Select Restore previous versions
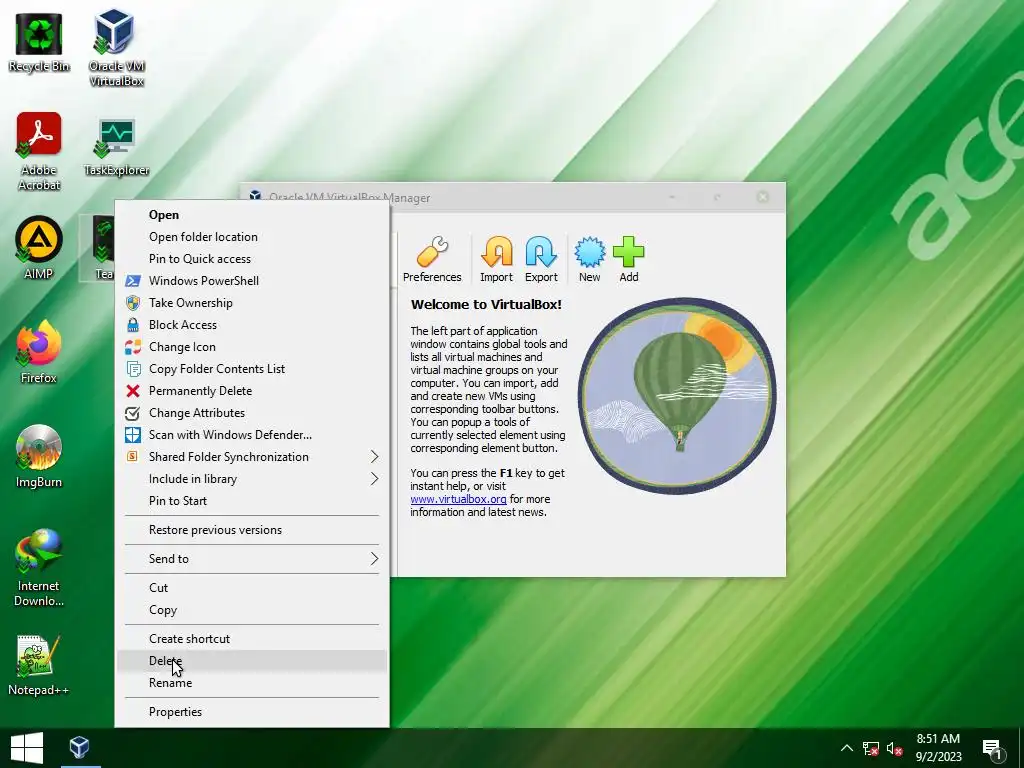Viewport: 1024px width, 768px height. tap(252, 530)
